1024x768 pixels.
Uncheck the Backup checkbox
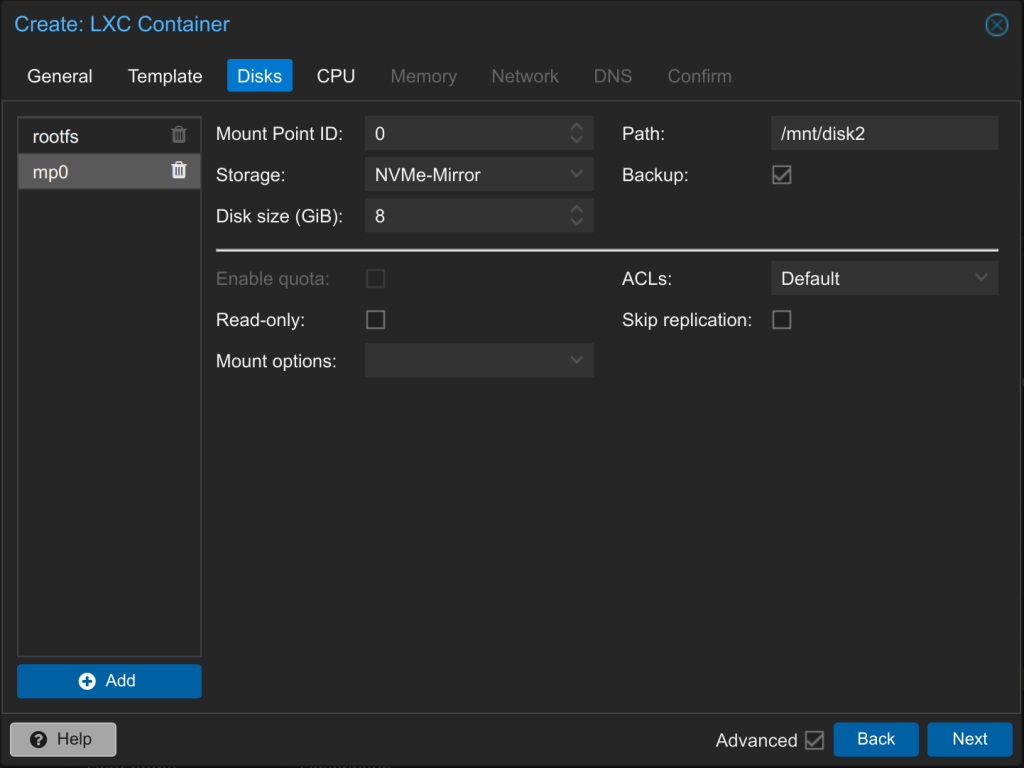(781, 174)
